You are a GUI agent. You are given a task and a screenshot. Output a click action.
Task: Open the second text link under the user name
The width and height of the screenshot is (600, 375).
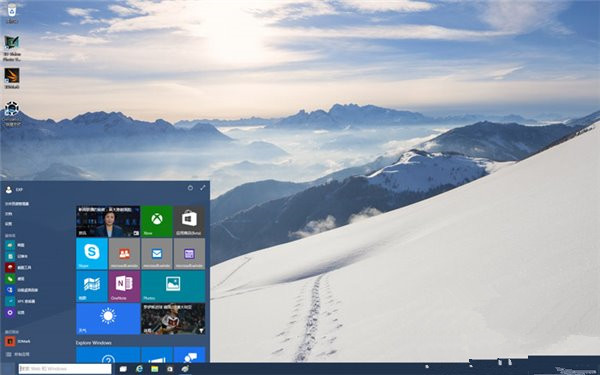pos(8,214)
